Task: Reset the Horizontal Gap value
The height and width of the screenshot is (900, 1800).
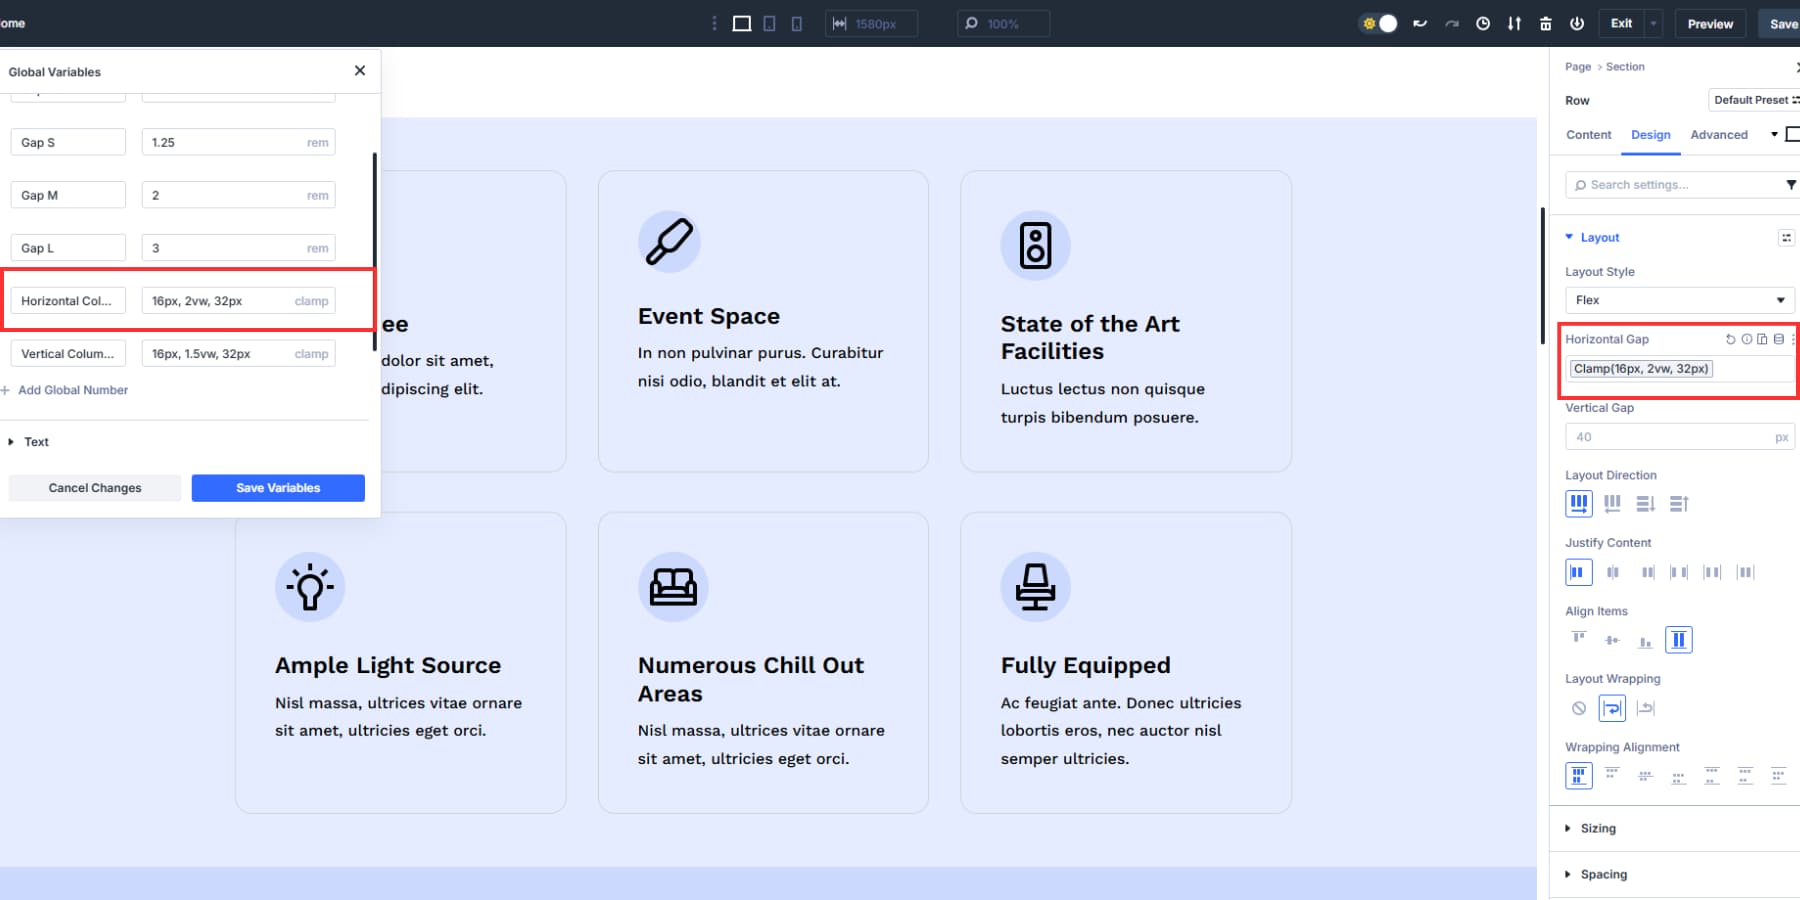Action: 1730,339
